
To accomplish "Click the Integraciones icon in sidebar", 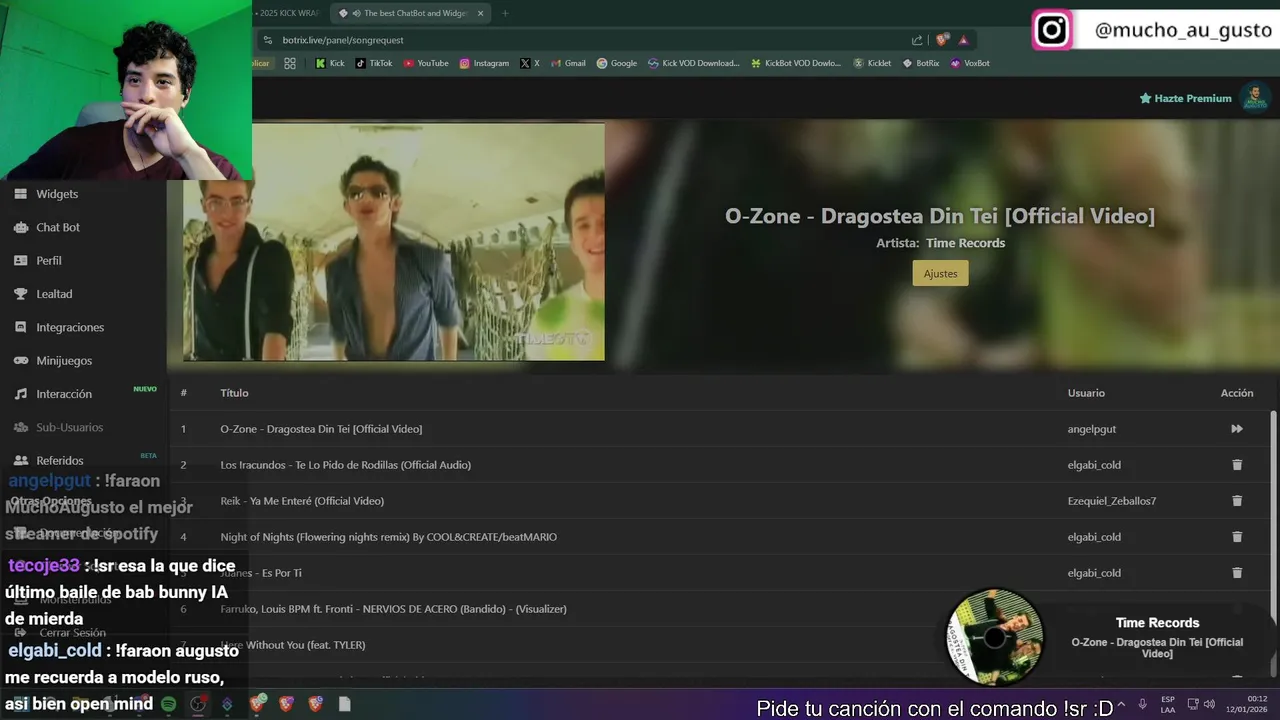I will coord(20,327).
